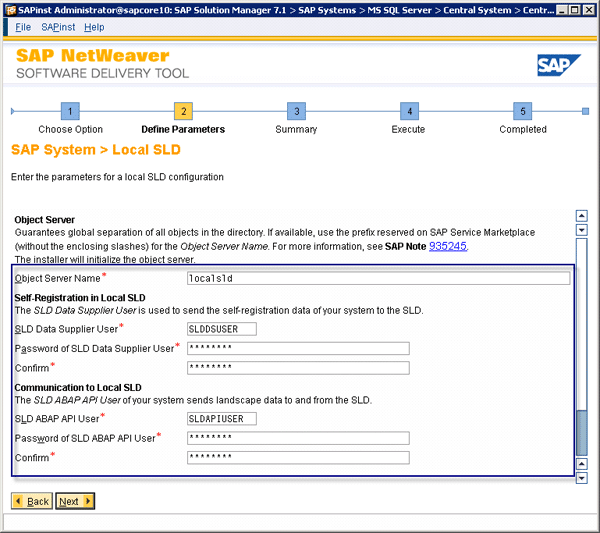Click the scroll down arrow button
600x533 pixels.
(582, 479)
